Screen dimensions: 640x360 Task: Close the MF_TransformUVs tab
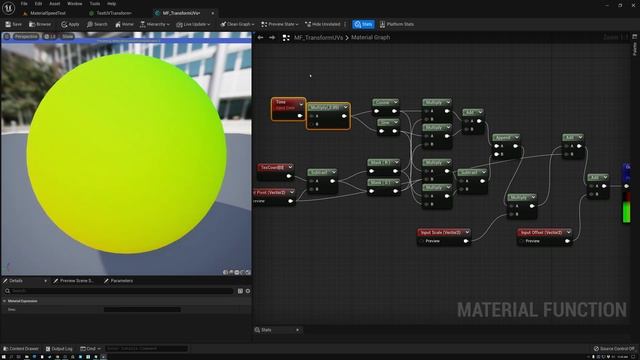point(213,13)
